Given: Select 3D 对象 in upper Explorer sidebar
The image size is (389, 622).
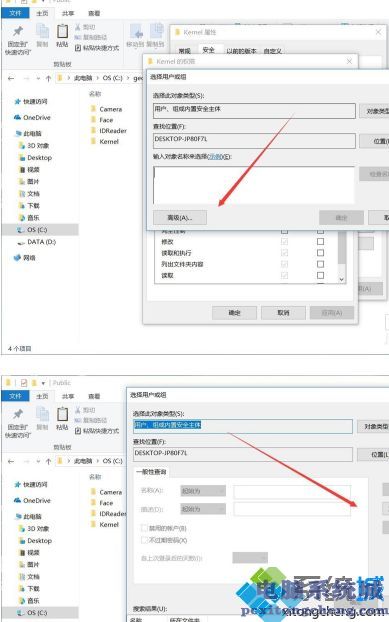Looking at the screenshot, I should pos(34,145).
